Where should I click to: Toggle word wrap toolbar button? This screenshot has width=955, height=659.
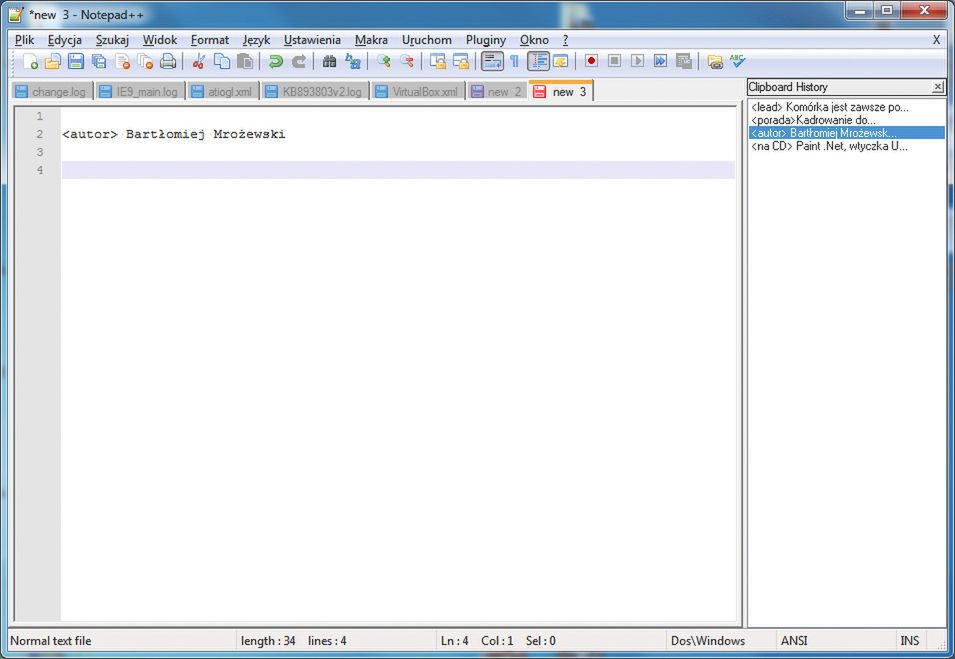[492, 61]
